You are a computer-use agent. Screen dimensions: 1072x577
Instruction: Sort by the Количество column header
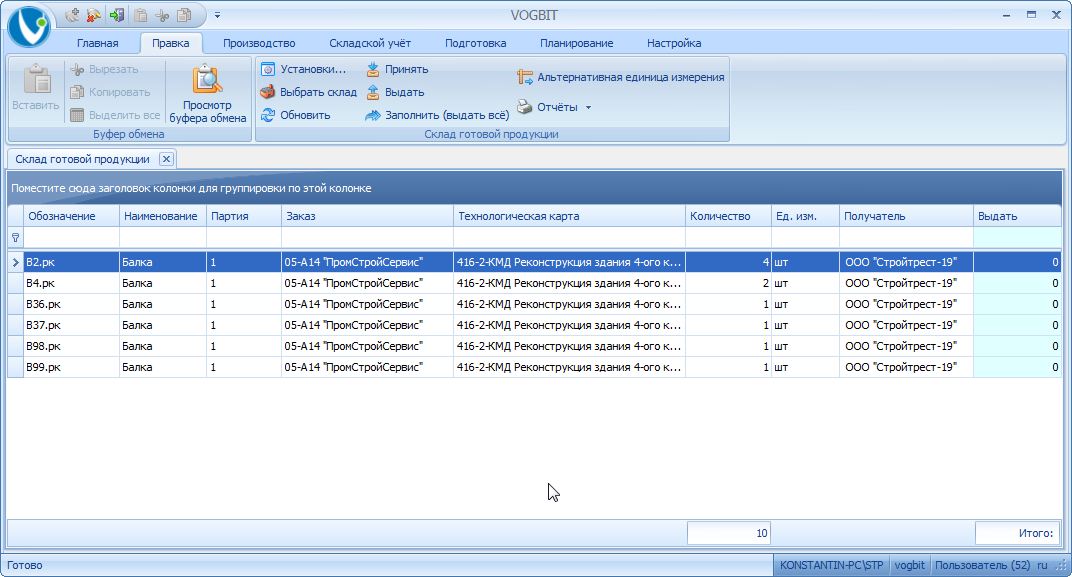click(728, 216)
